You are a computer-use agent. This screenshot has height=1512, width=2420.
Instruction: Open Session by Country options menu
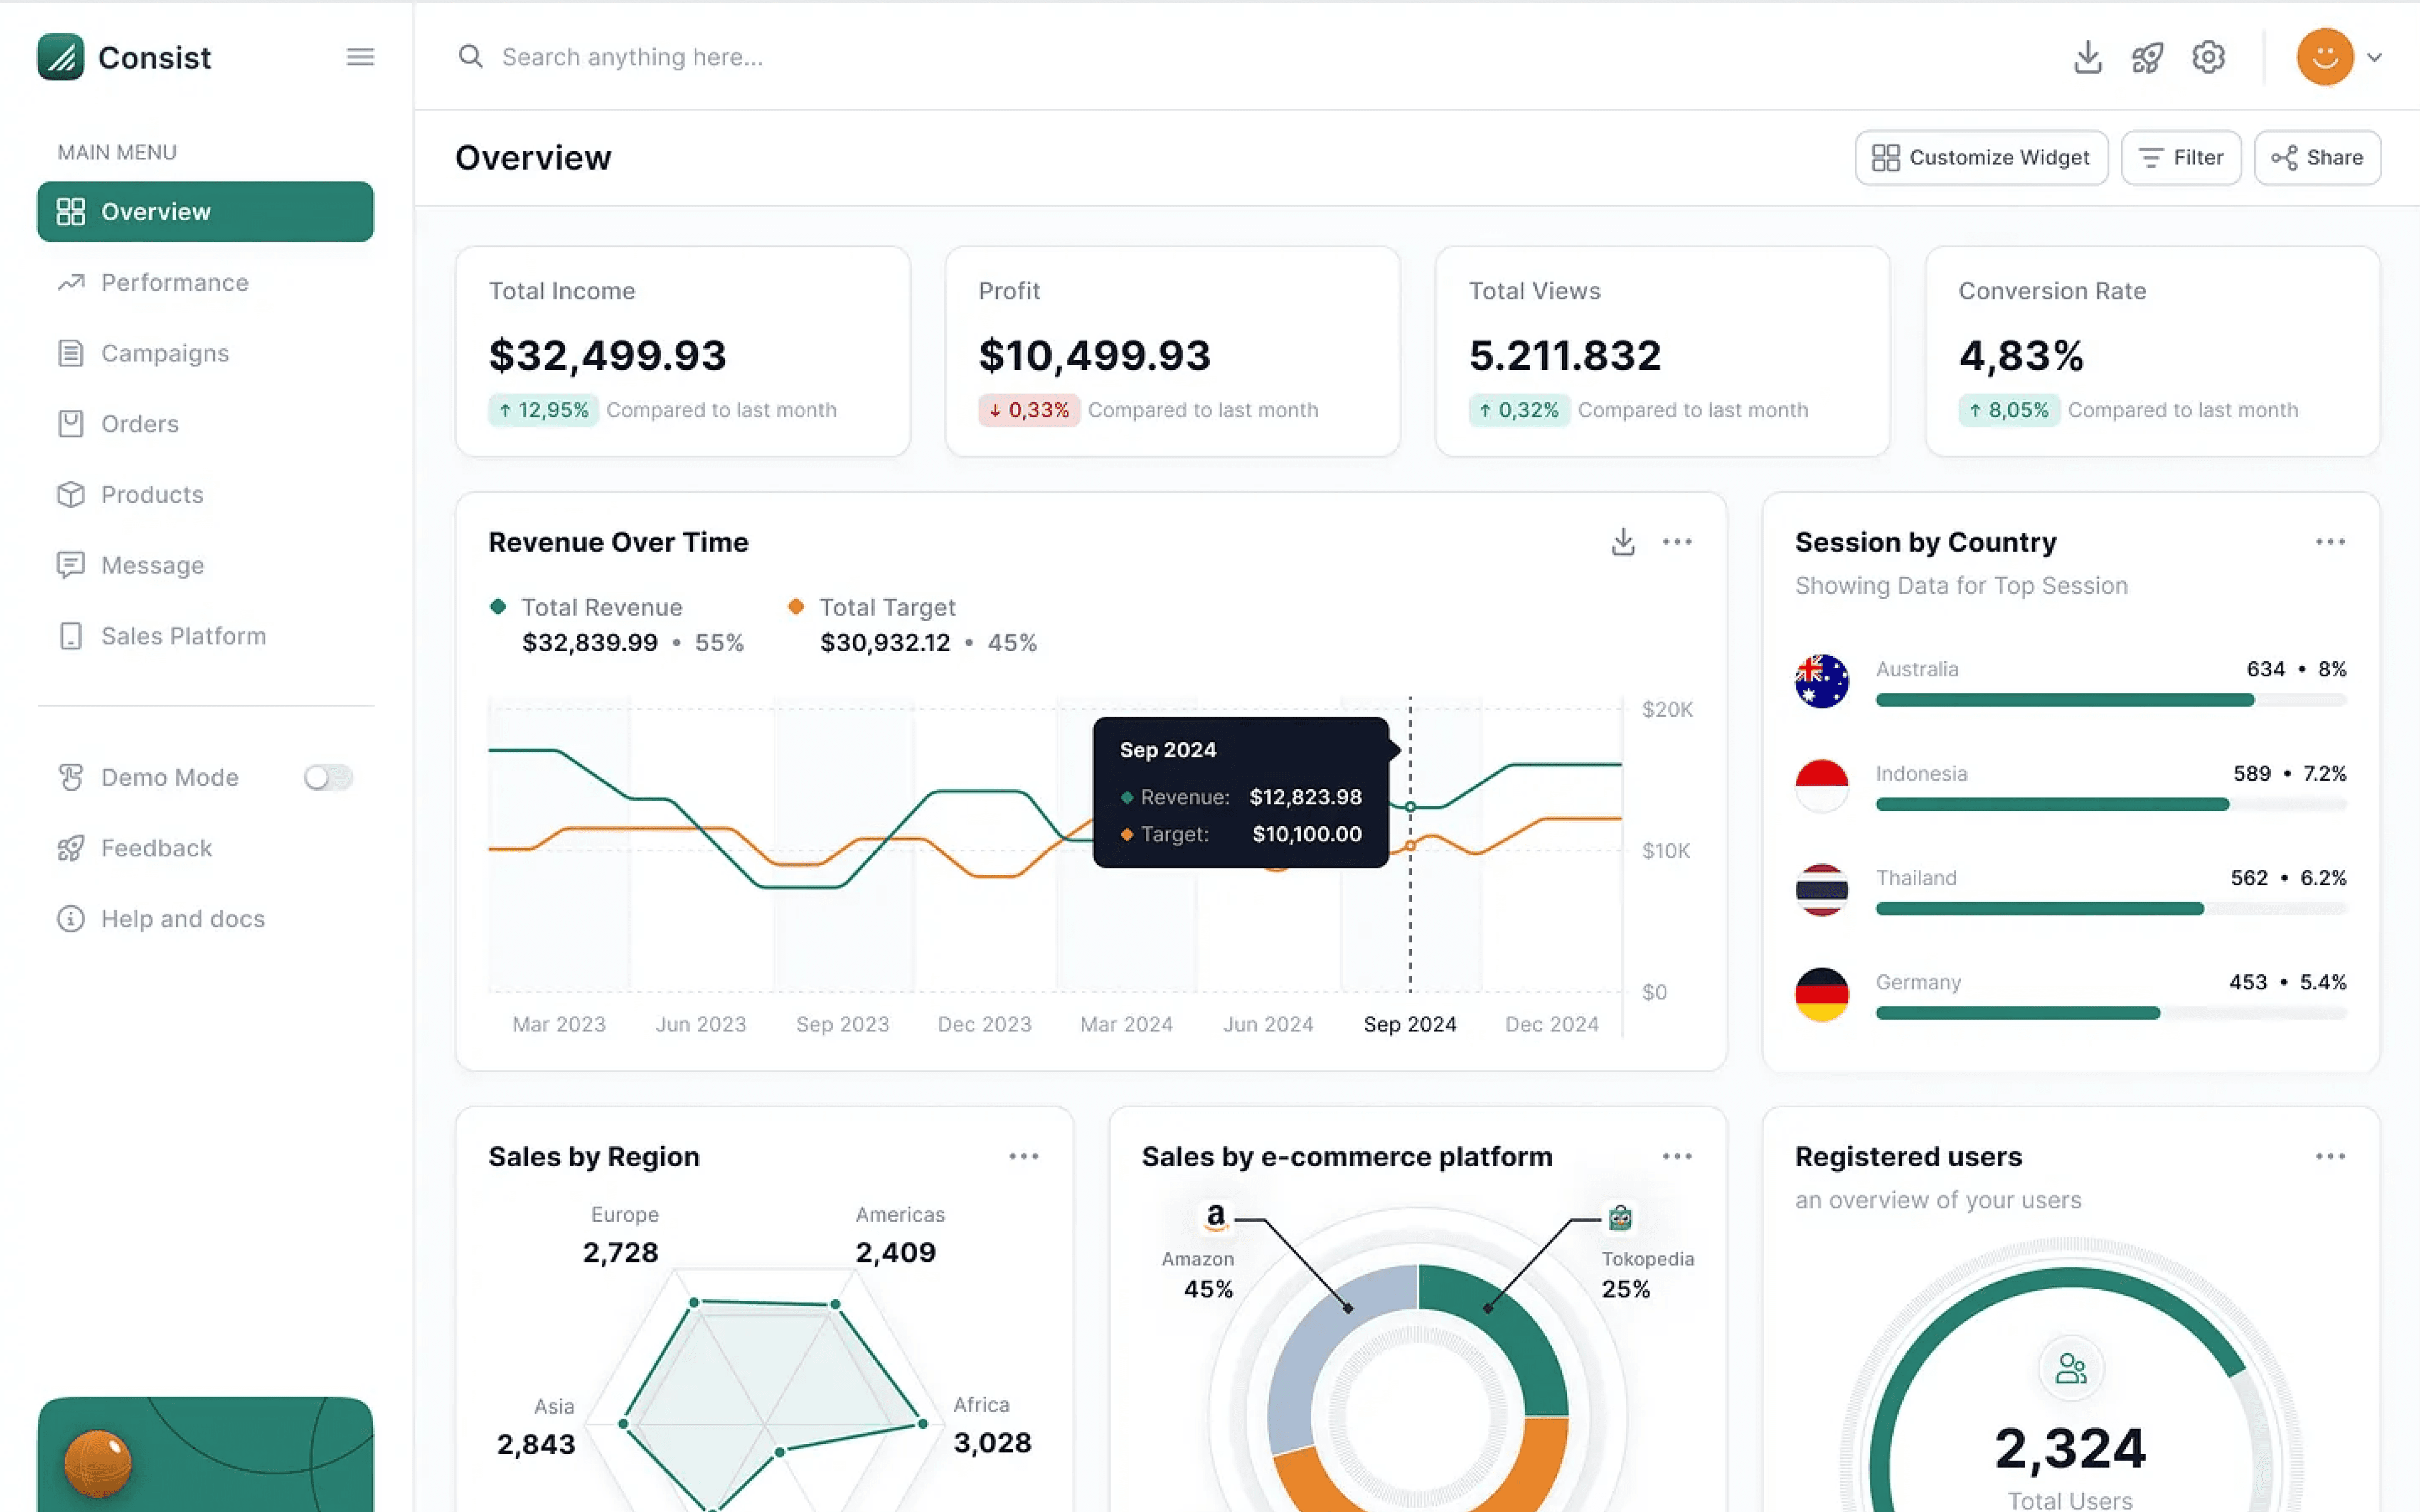click(x=2329, y=542)
